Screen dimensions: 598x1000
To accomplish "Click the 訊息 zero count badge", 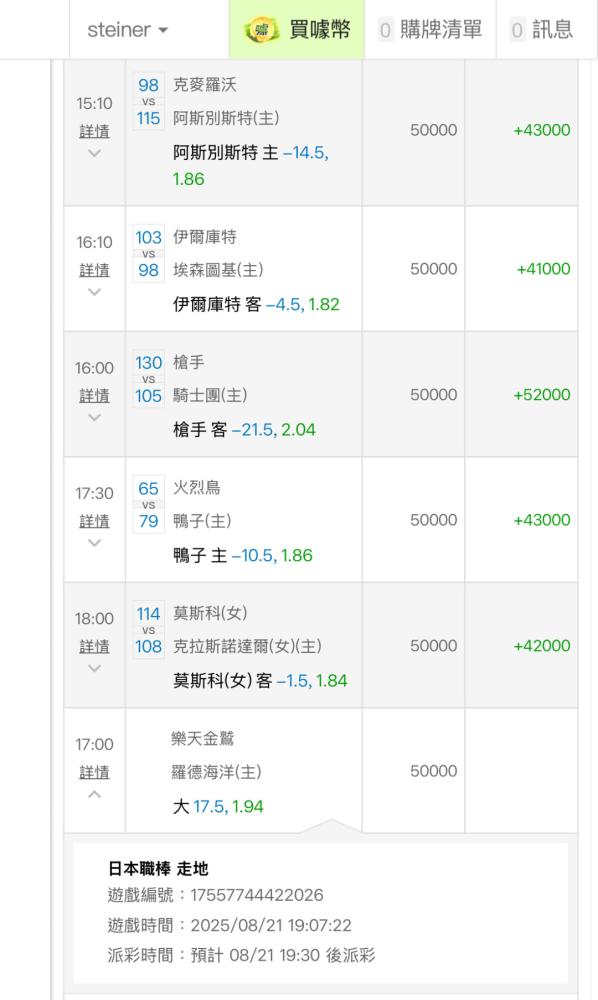I will 517,30.
